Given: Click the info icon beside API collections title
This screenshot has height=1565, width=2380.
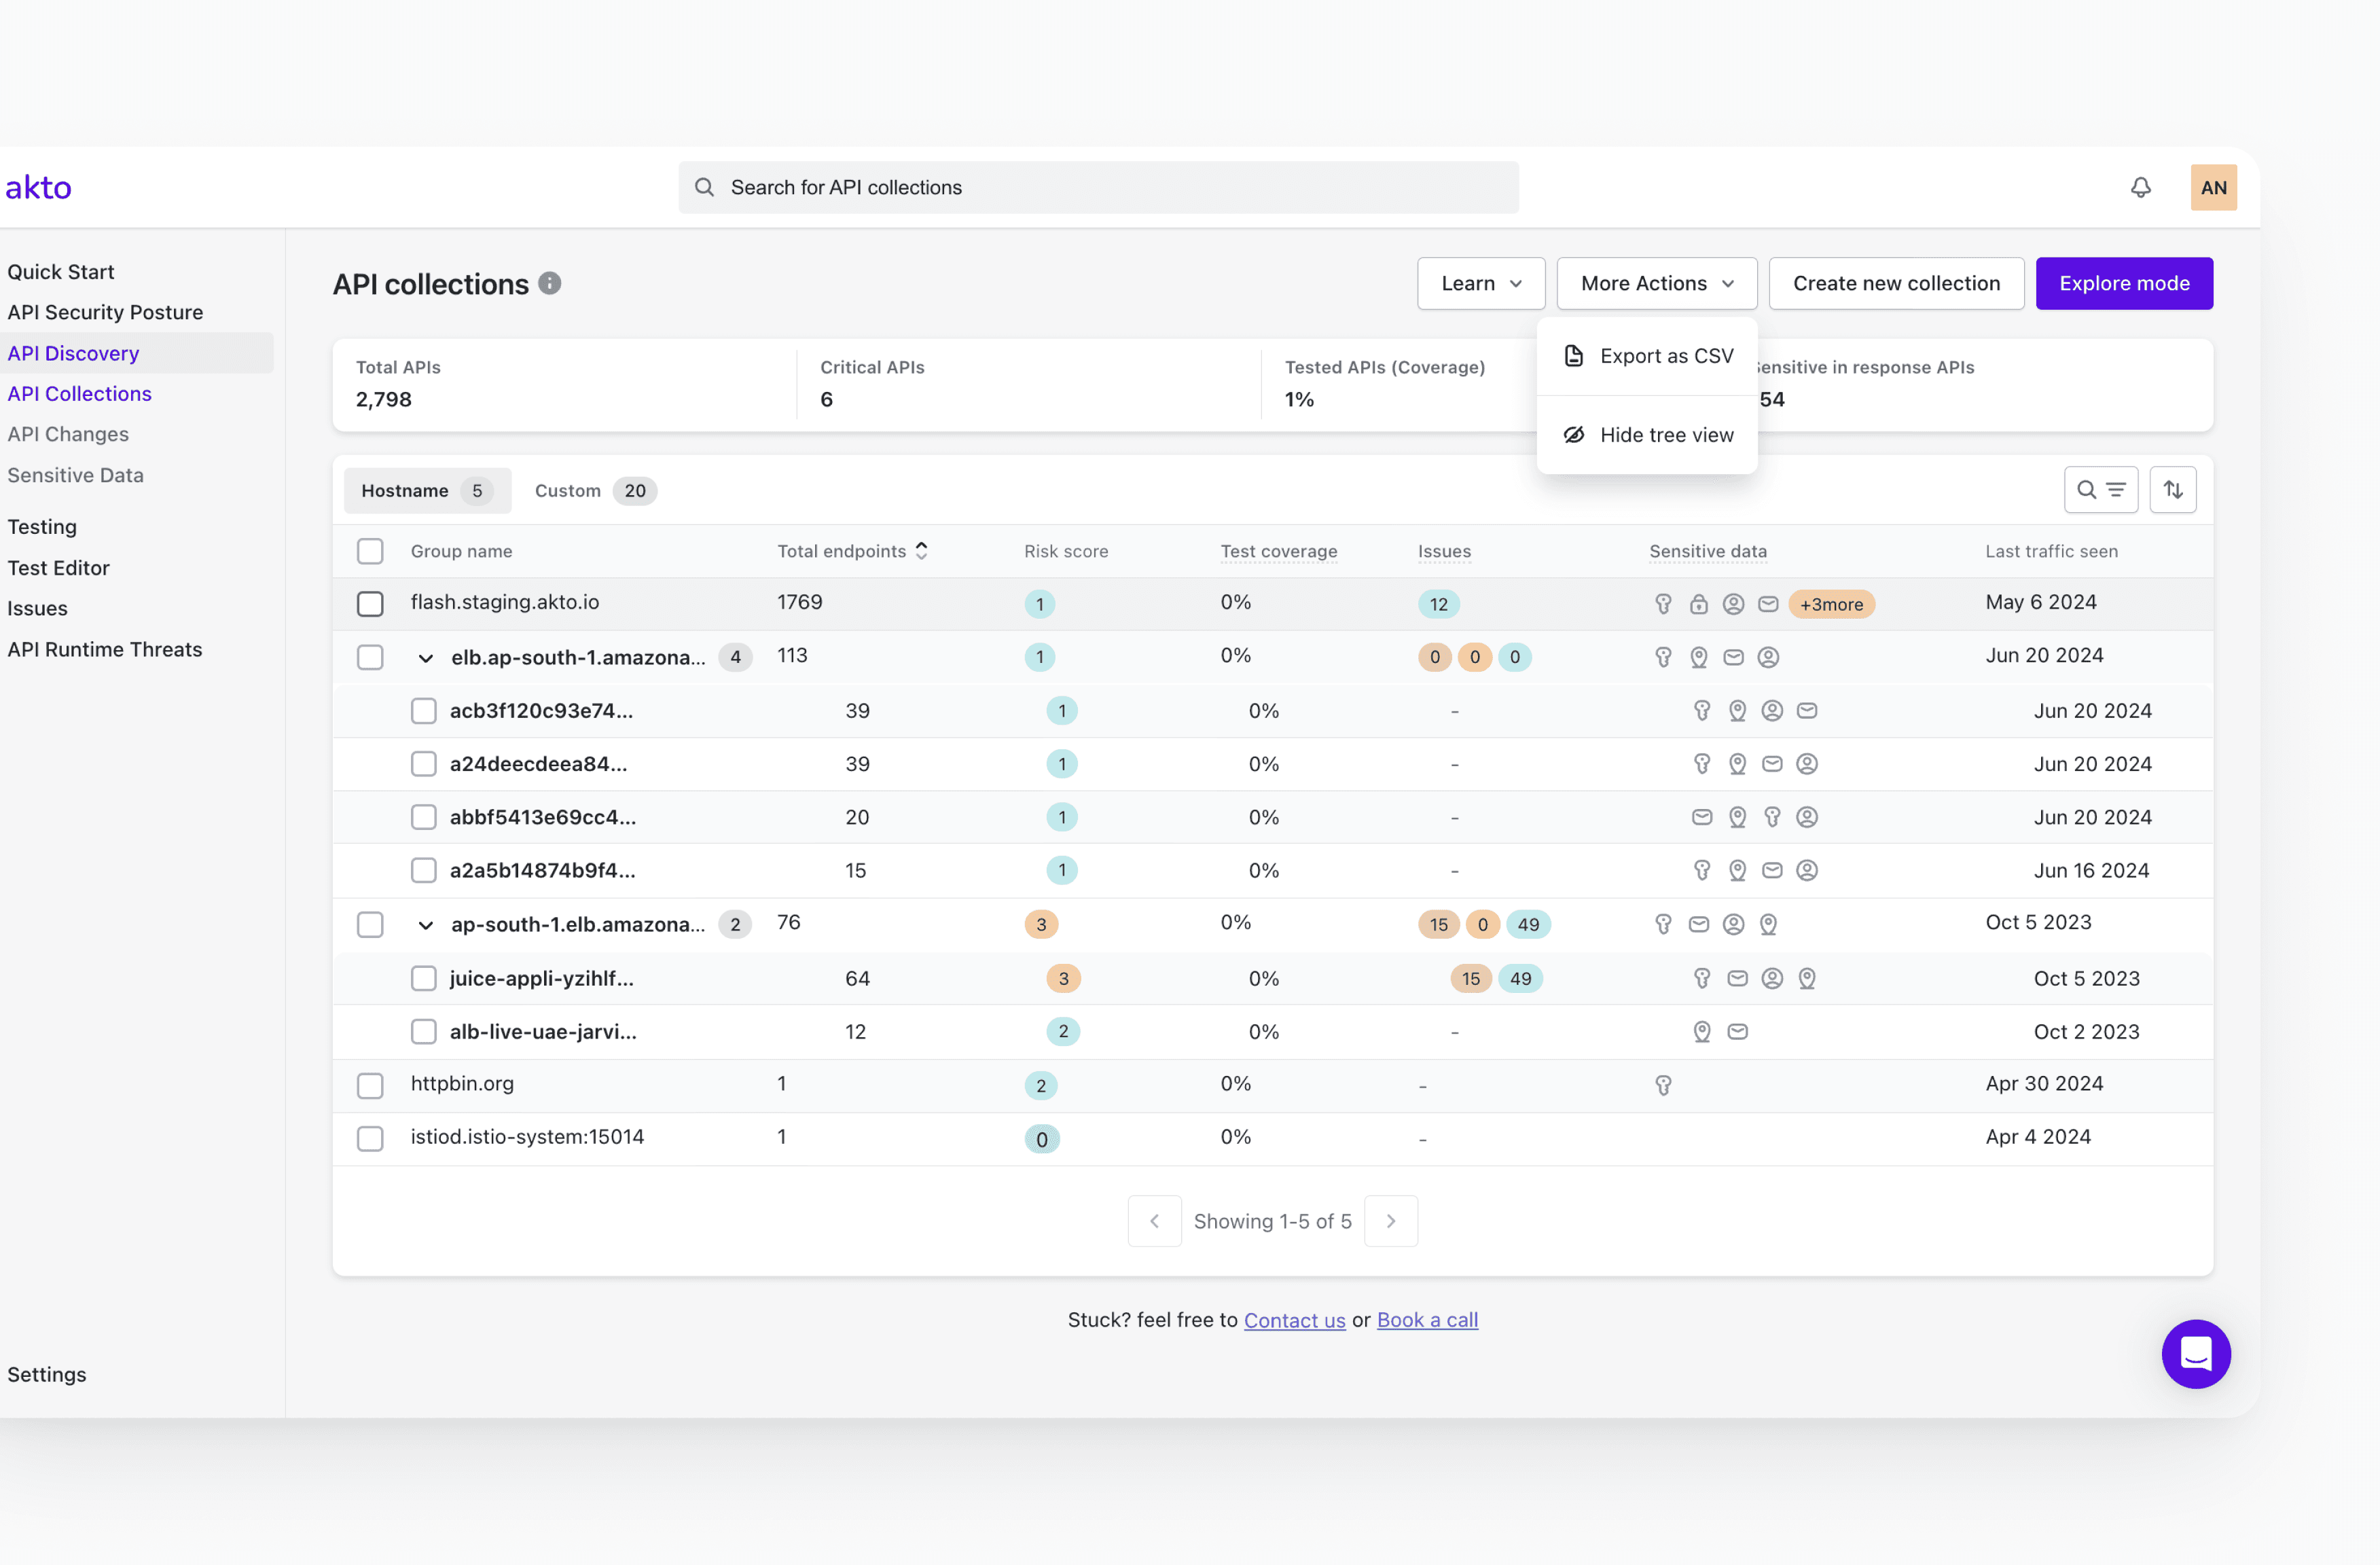Looking at the screenshot, I should [549, 283].
